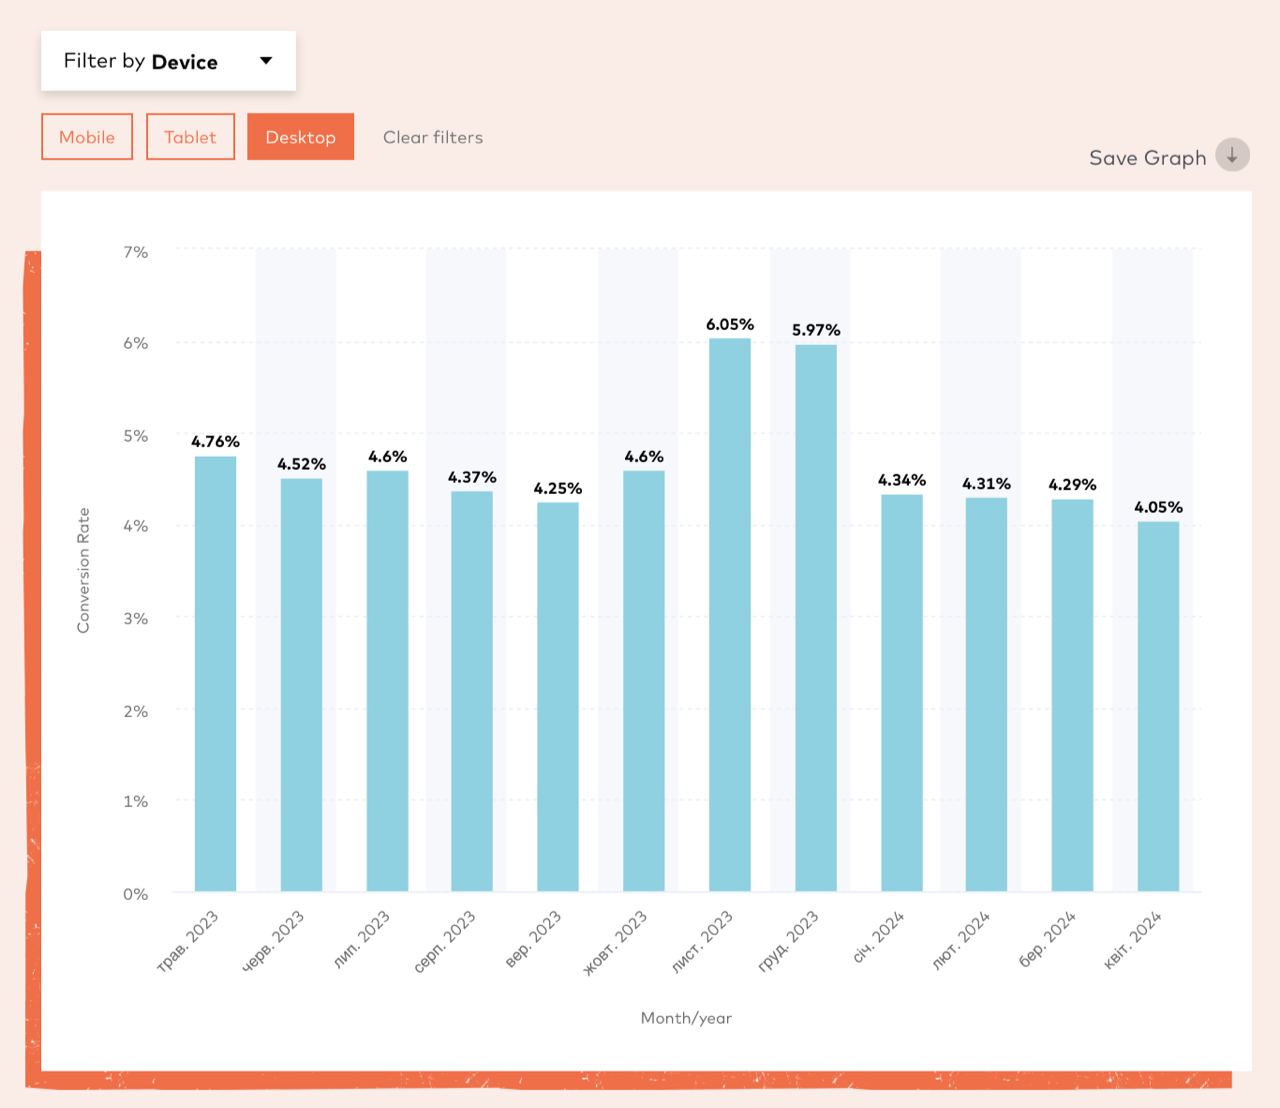This screenshot has width=1280, height=1108.
Task: Click the Save Graph text label
Action: click(1147, 158)
